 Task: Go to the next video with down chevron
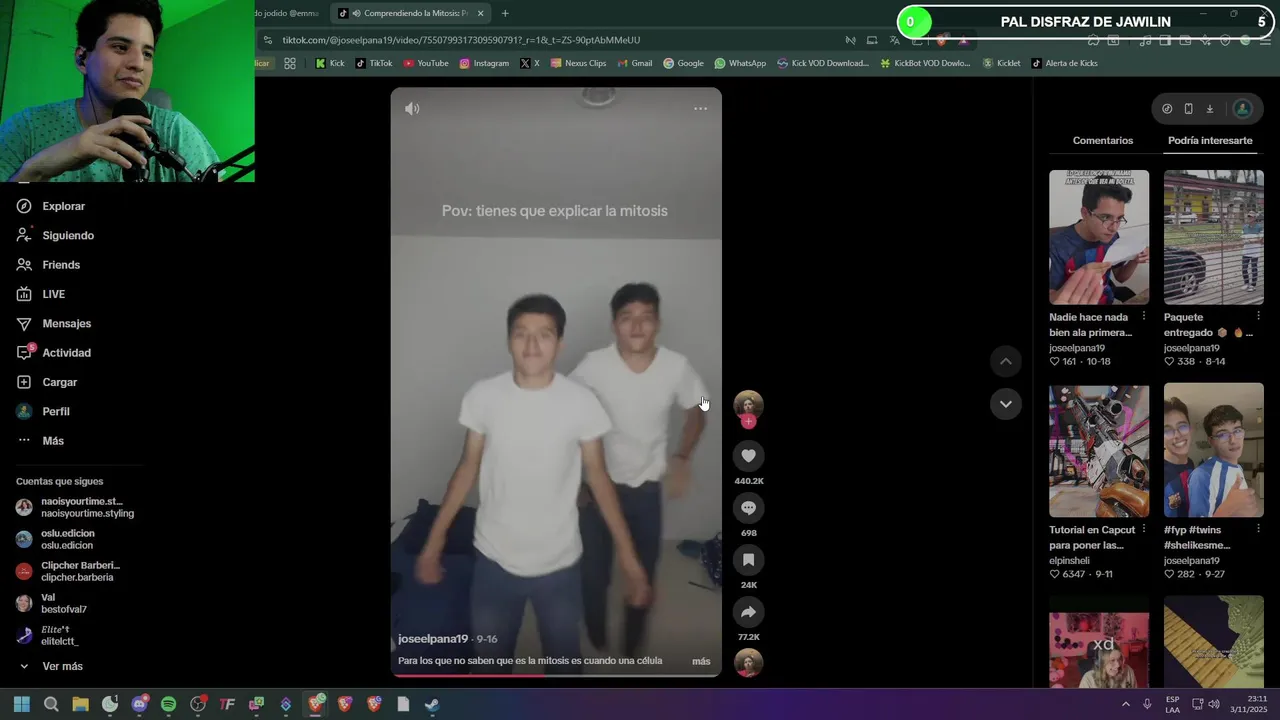(x=1005, y=404)
